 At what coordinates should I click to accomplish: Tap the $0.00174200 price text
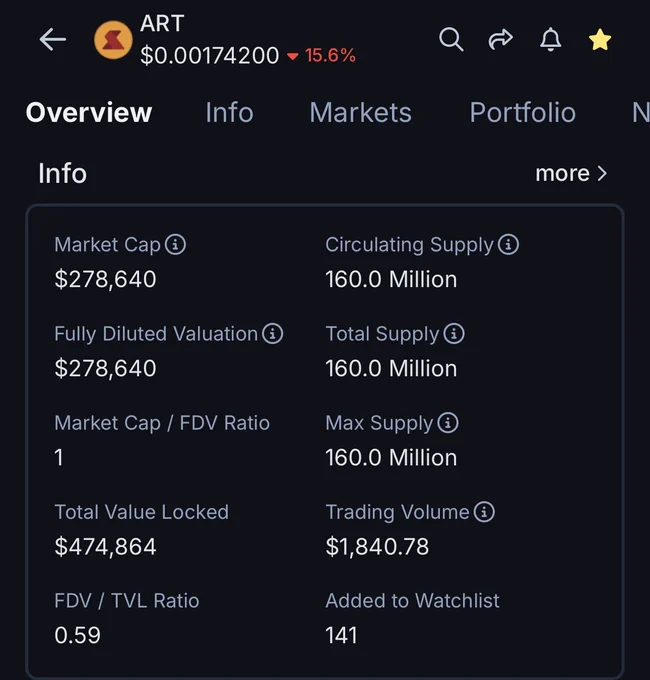pyautogui.click(x=209, y=56)
